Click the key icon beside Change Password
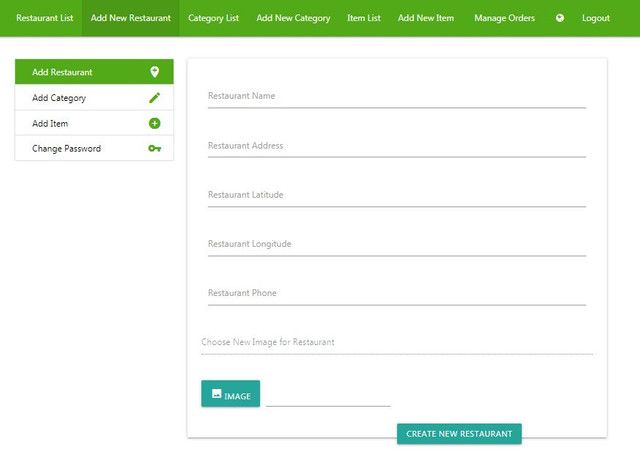The image size is (640, 454). click(155, 149)
